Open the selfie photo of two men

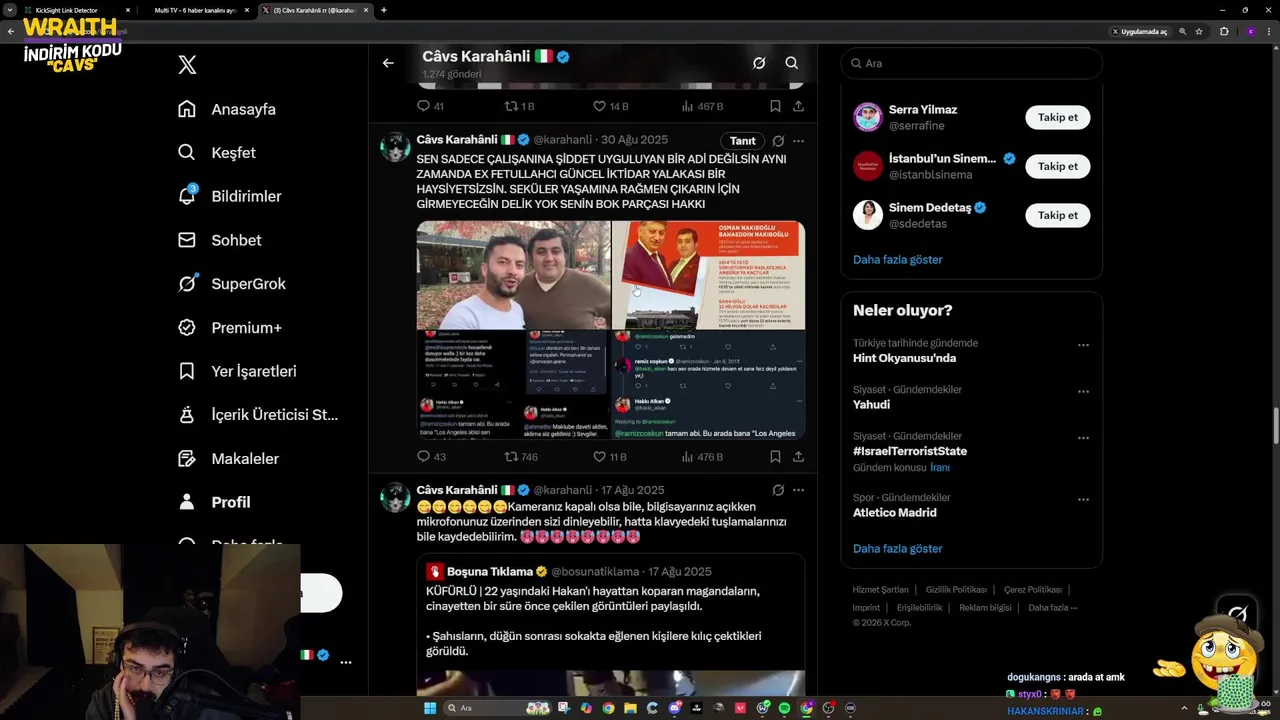513,275
